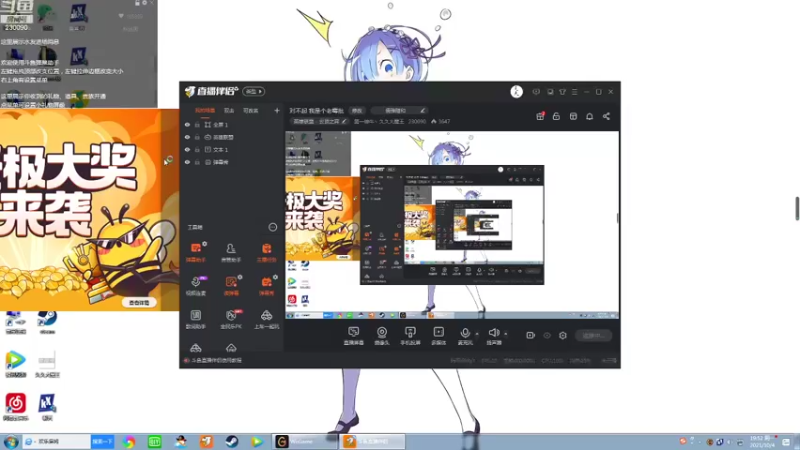This screenshot has height=450, width=800.
Task: Switch to the WeGame taskbar window
Action: click(305, 442)
